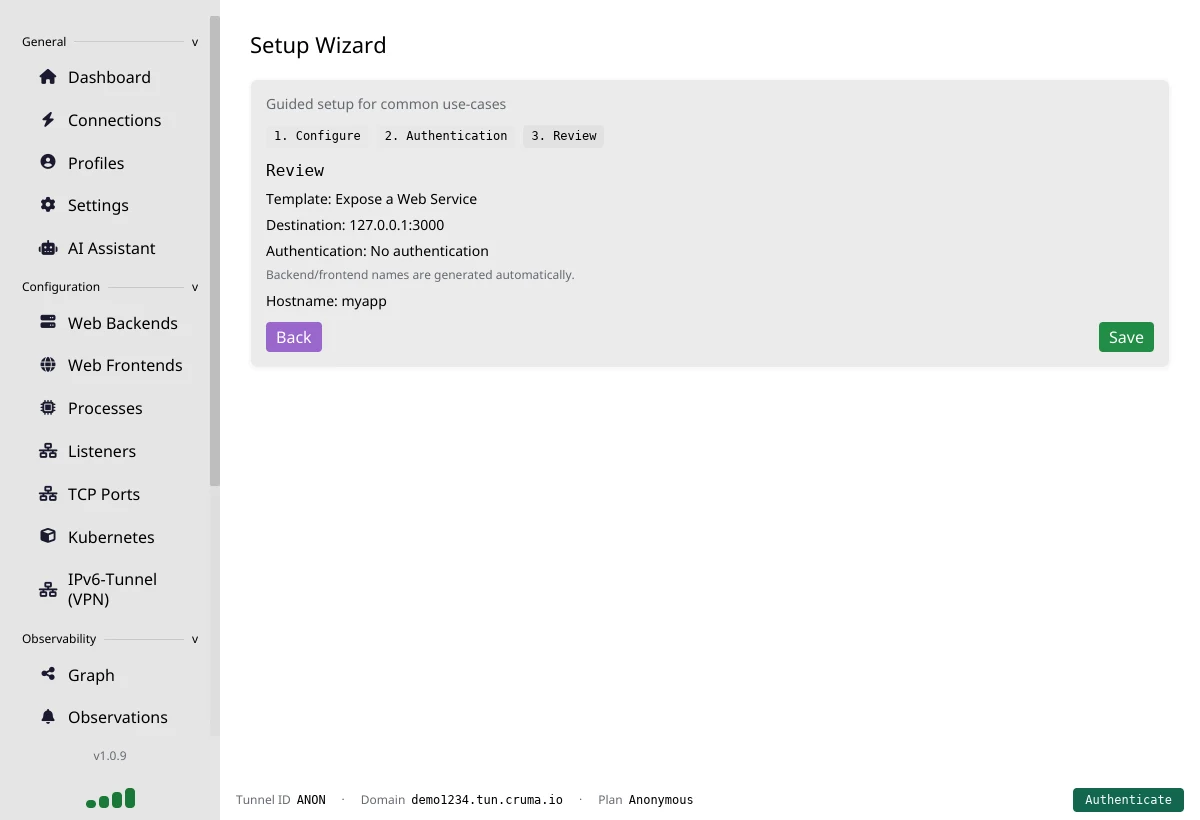The width and height of the screenshot is (1200, 820).
Task: Collapse the Observability section
Action: tap(195, 639)
